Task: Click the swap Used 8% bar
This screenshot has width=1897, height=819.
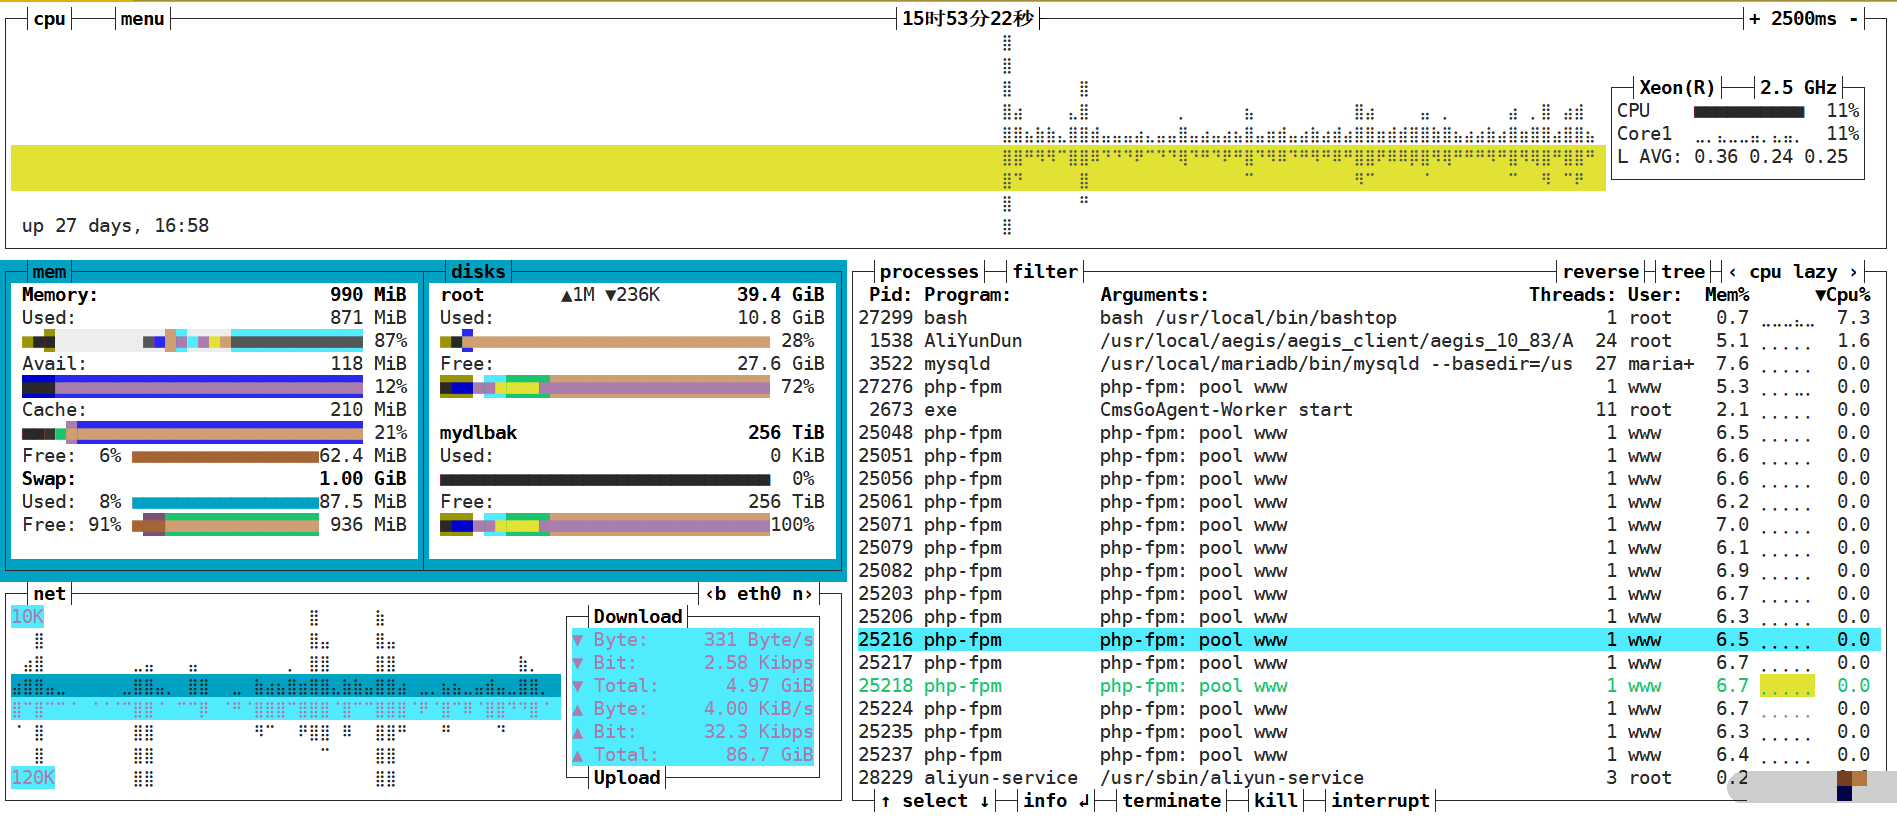Action: pos(225,502)
